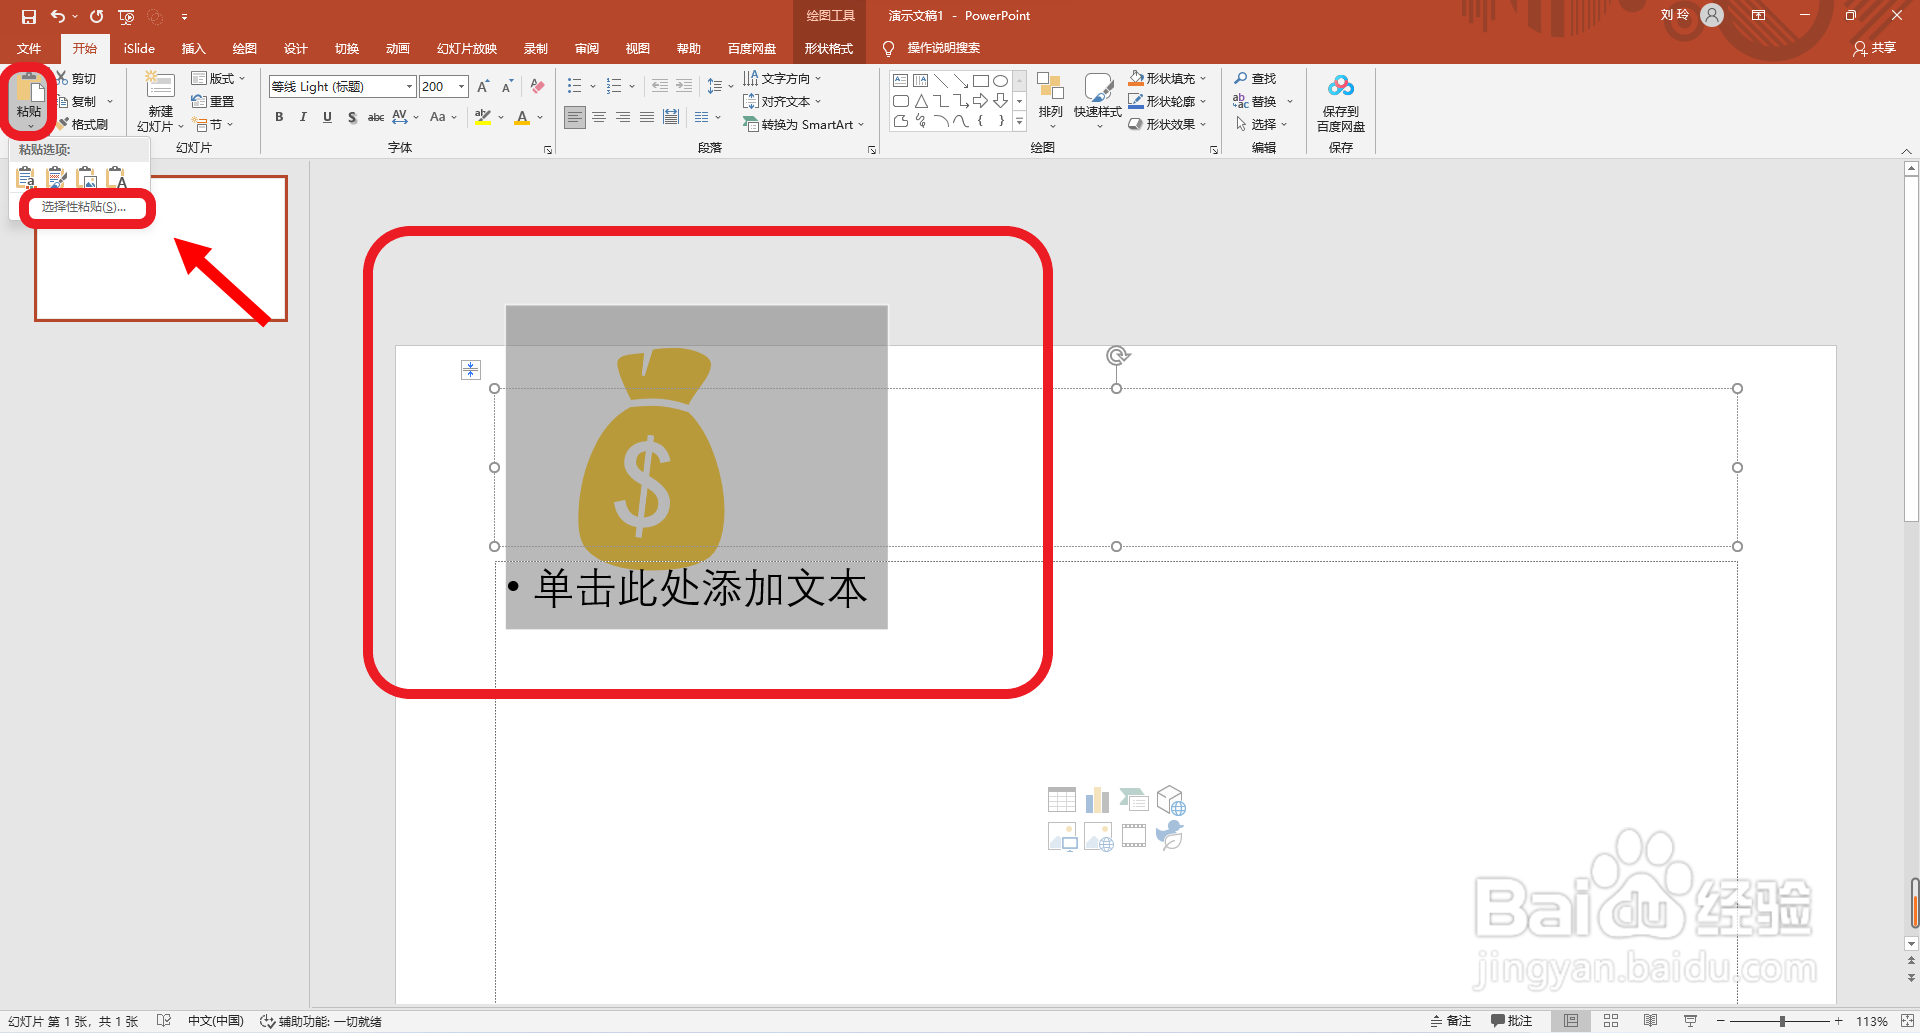Click New Slide (新建幻灯片) icon
Viewport: 1920px width, 1033px height.
click(x=160, y=86)
